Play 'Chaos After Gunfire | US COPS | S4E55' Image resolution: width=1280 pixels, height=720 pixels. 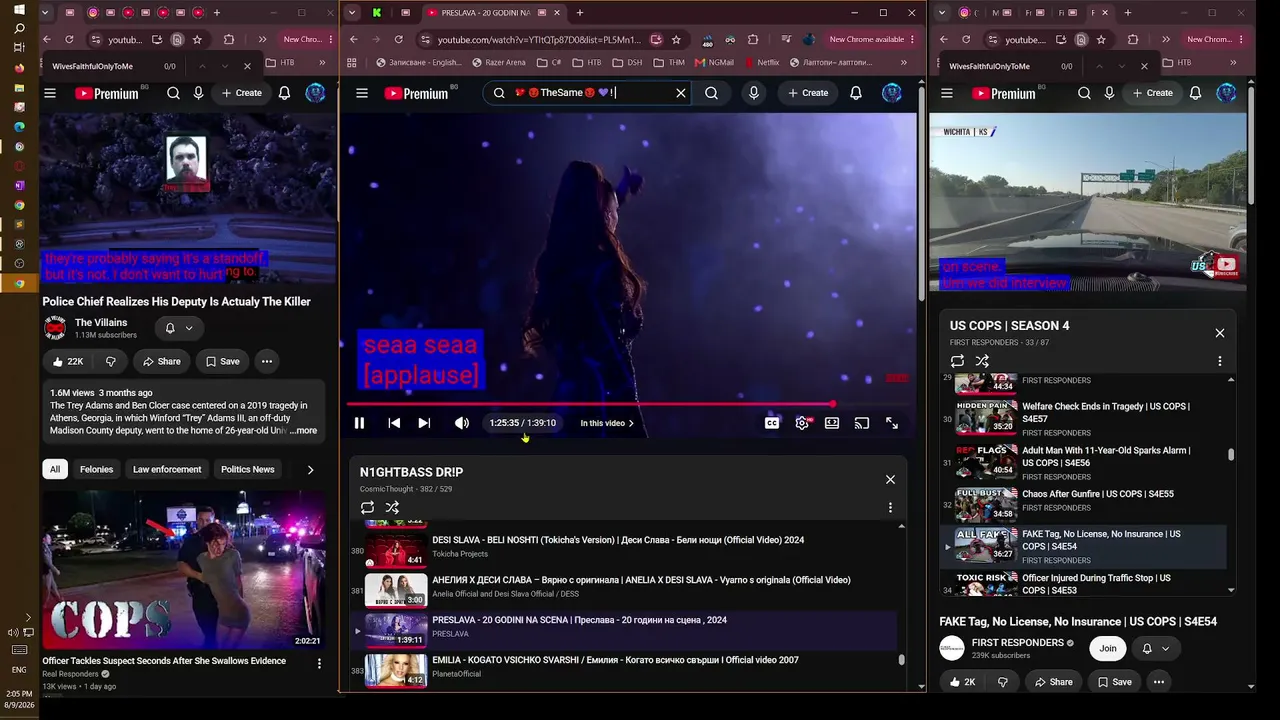tap(1098, 494)
